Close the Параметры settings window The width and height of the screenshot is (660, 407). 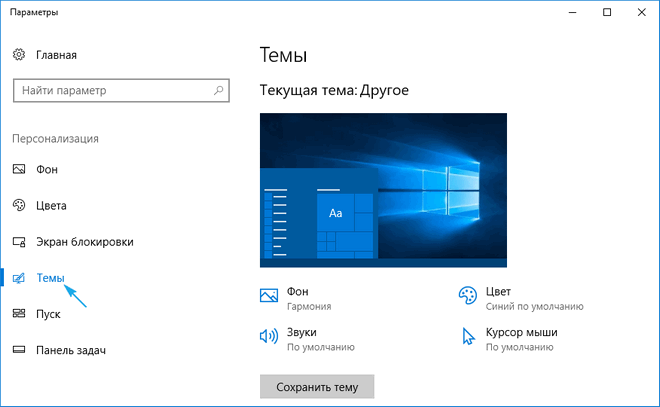(641, 13)
